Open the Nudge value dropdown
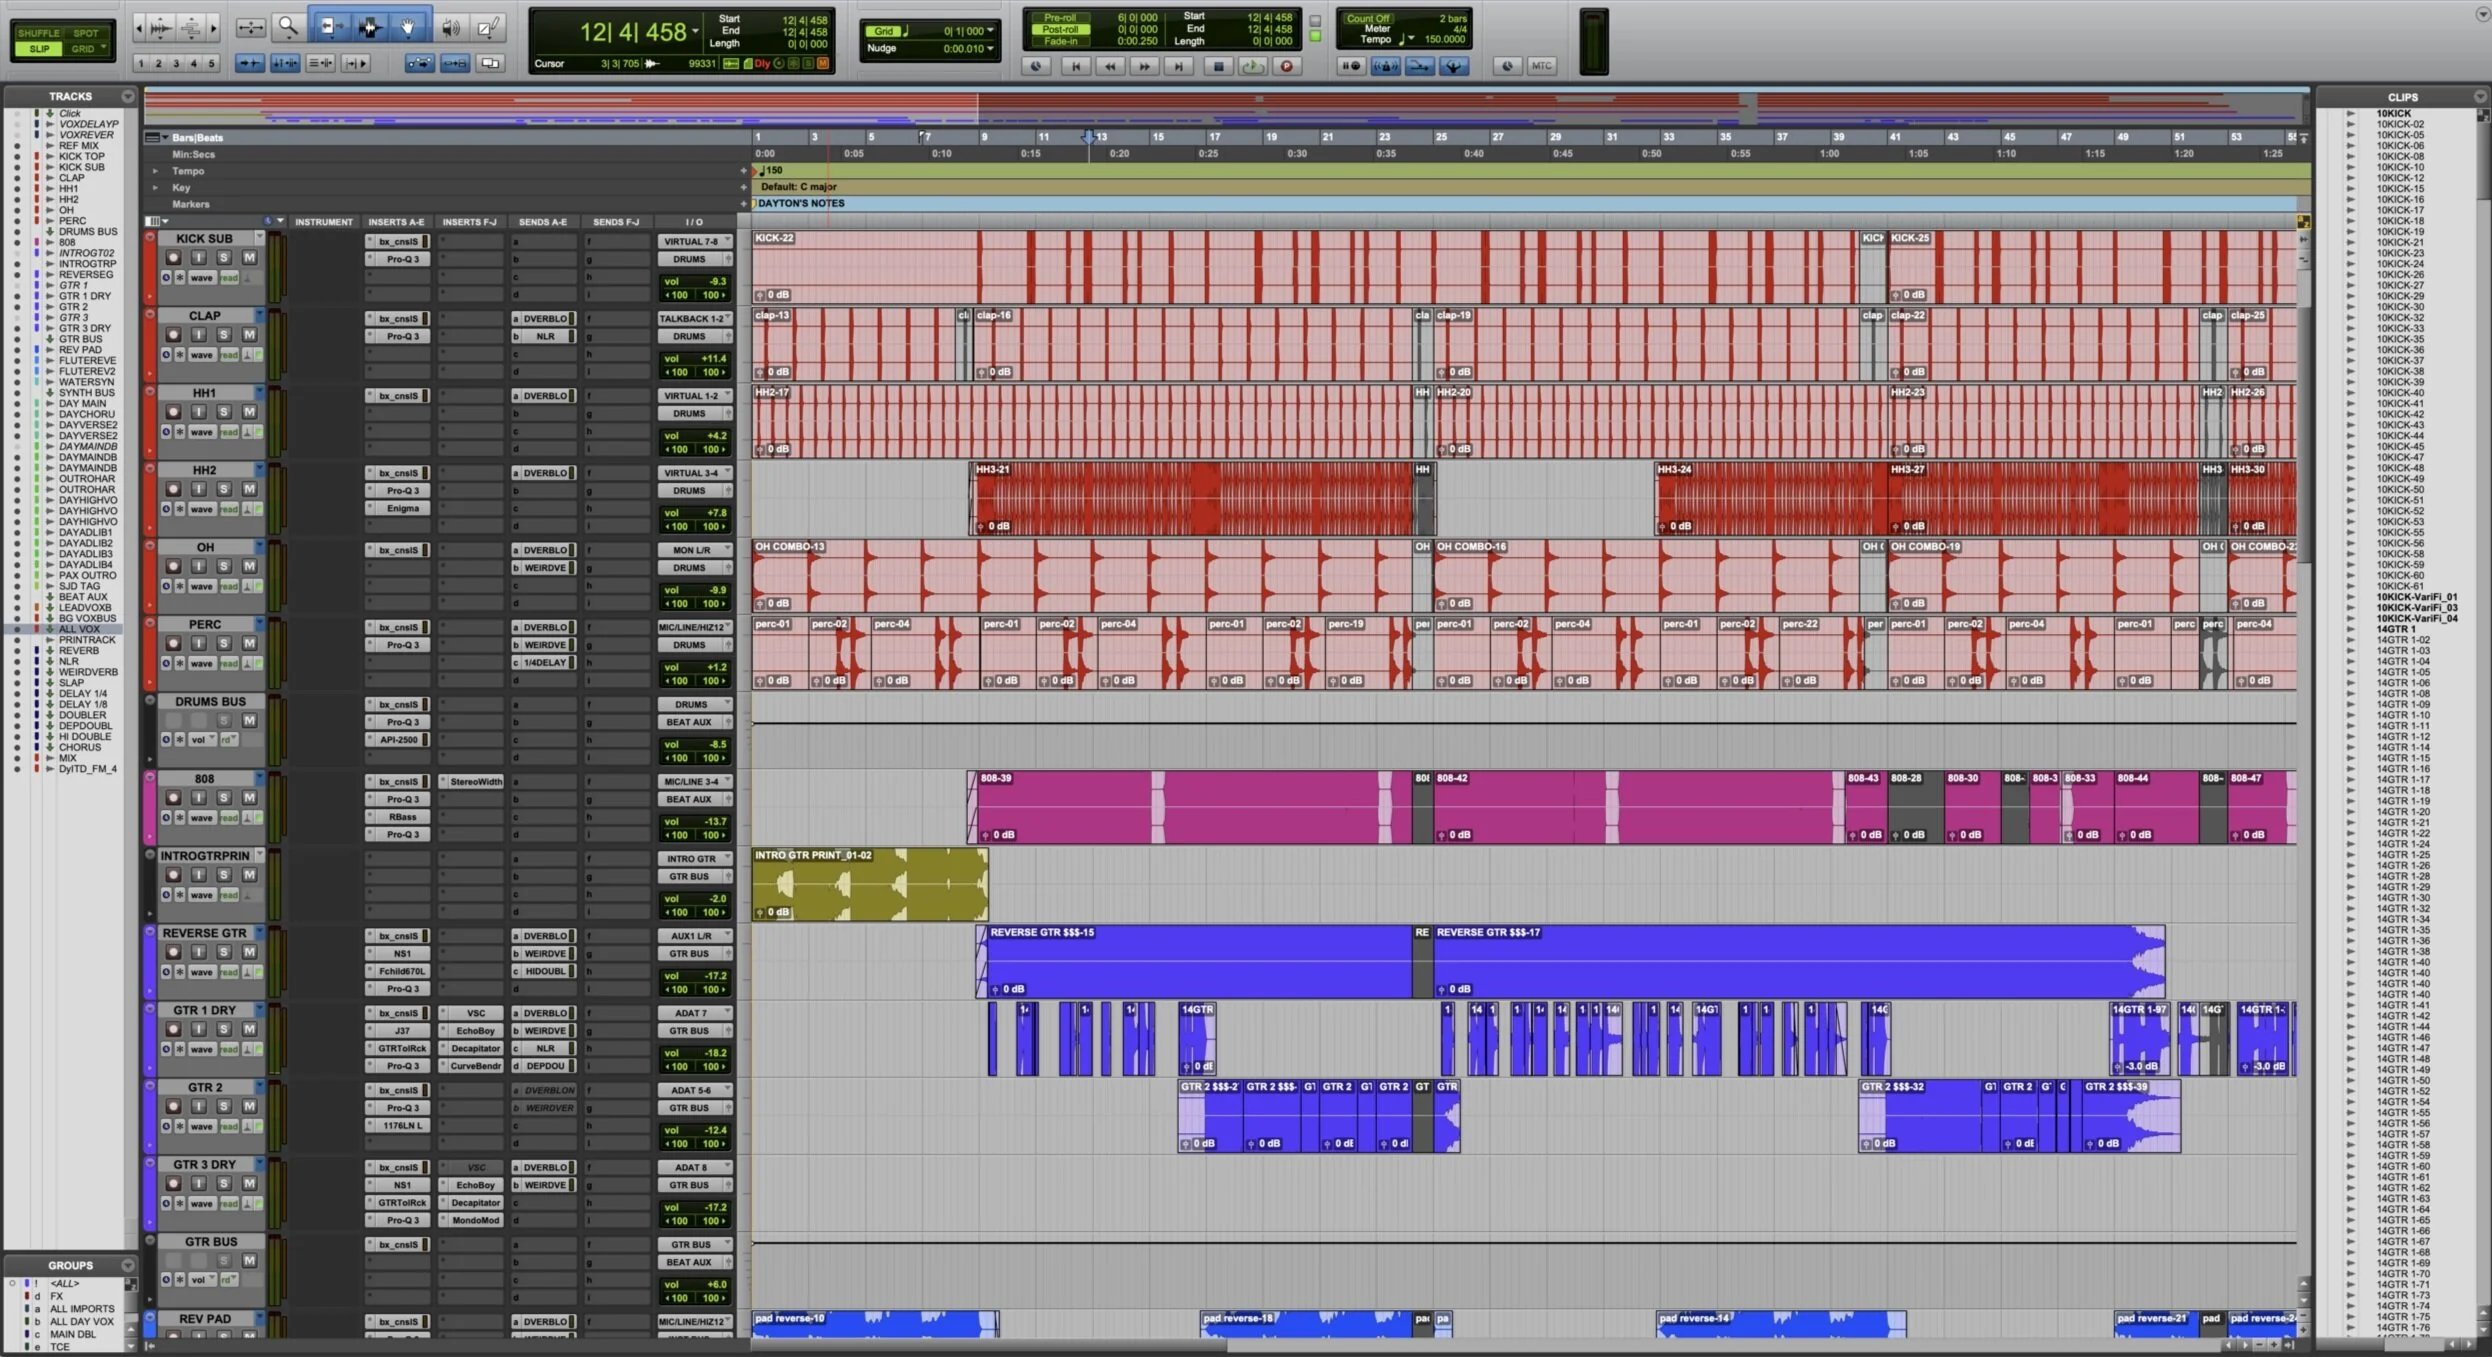The height and width of the screenshot is (1357, 2492). click(990, 48)
